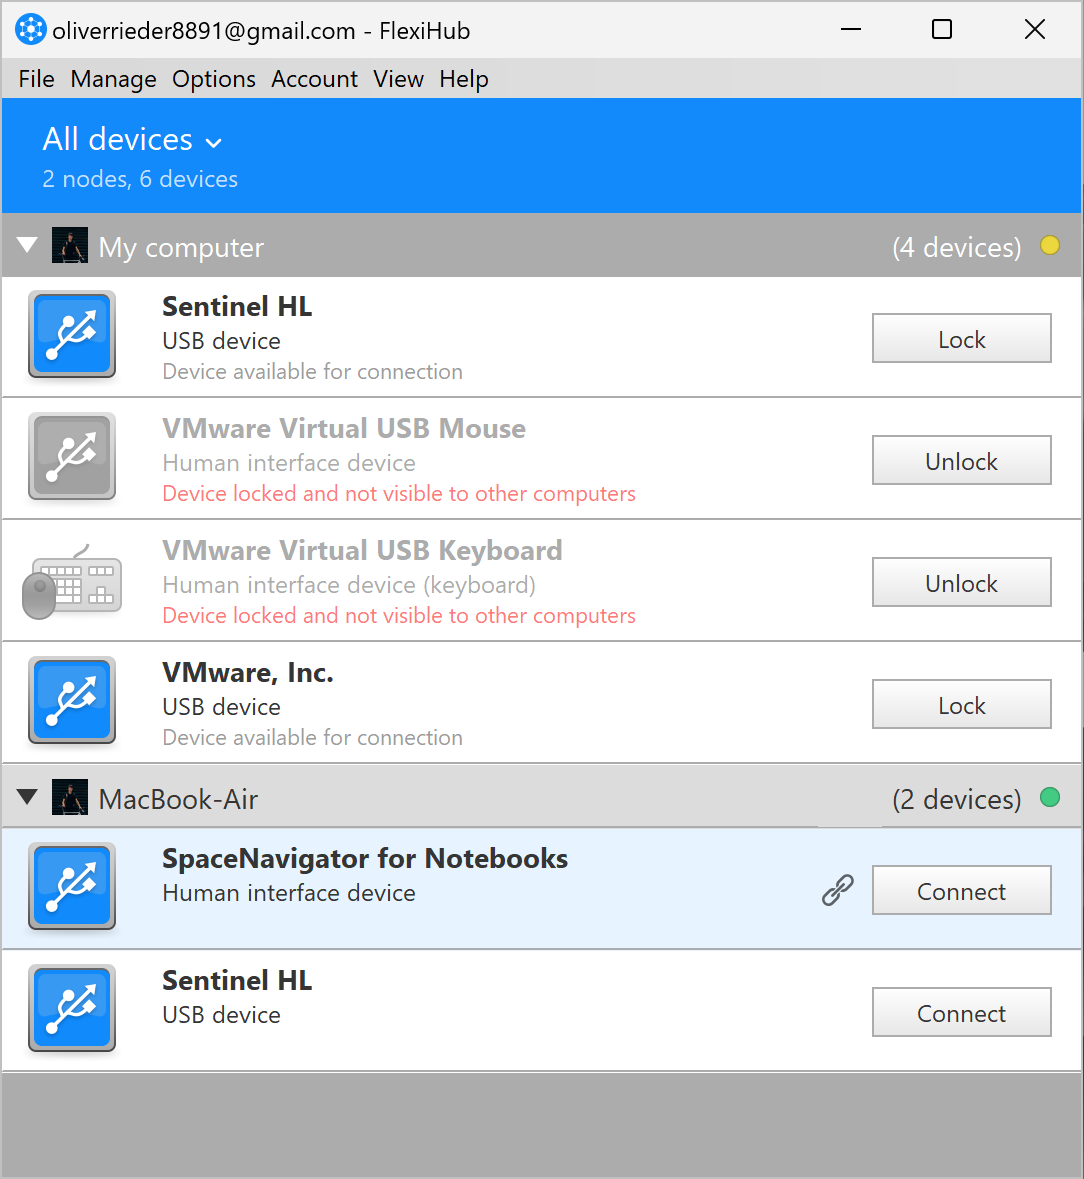Collapse the MacBook-Air node
This screenshot has height=1179, width=1084.
[26, 797]
